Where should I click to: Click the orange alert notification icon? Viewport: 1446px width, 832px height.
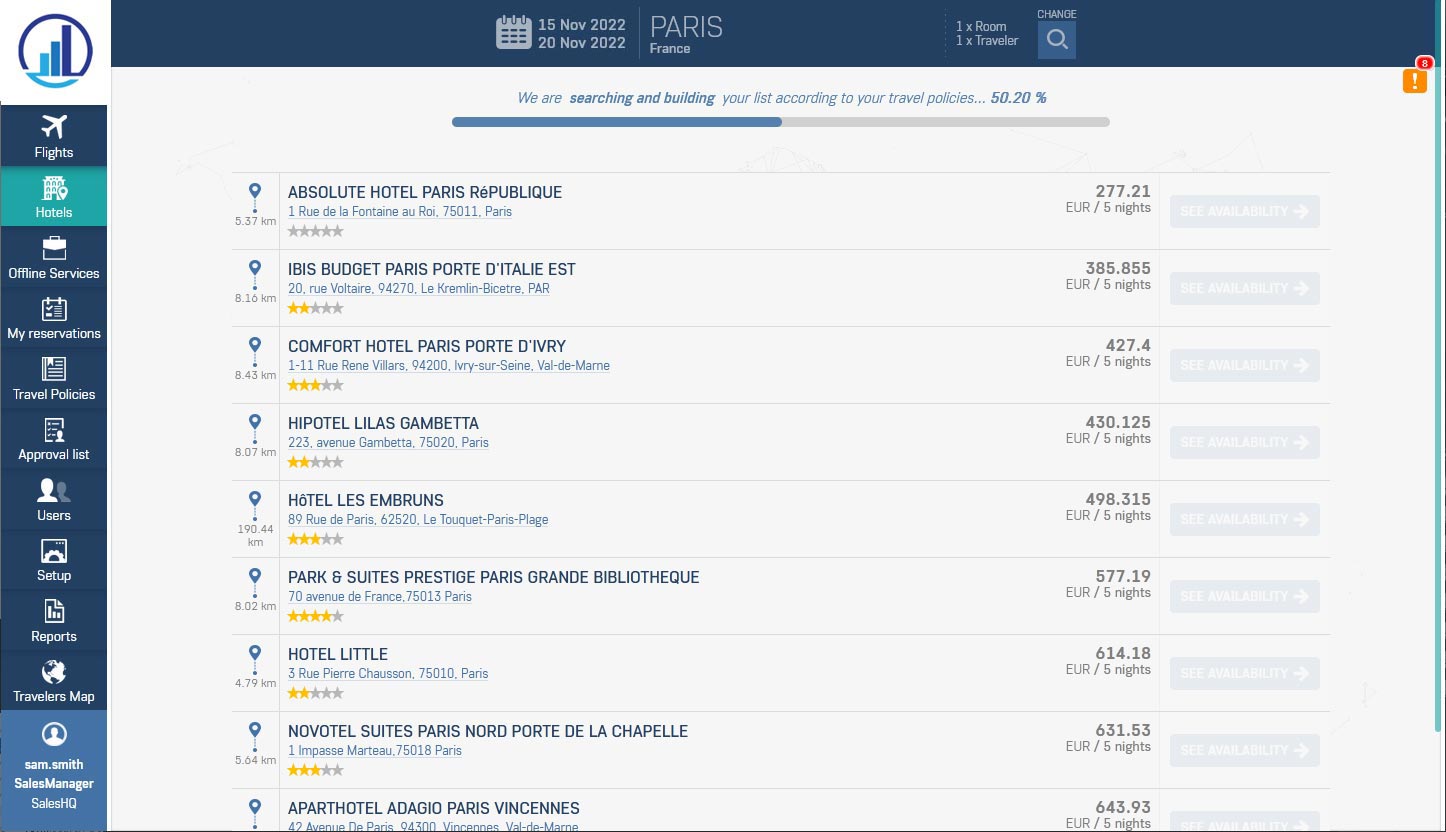tap(1414, 81)
